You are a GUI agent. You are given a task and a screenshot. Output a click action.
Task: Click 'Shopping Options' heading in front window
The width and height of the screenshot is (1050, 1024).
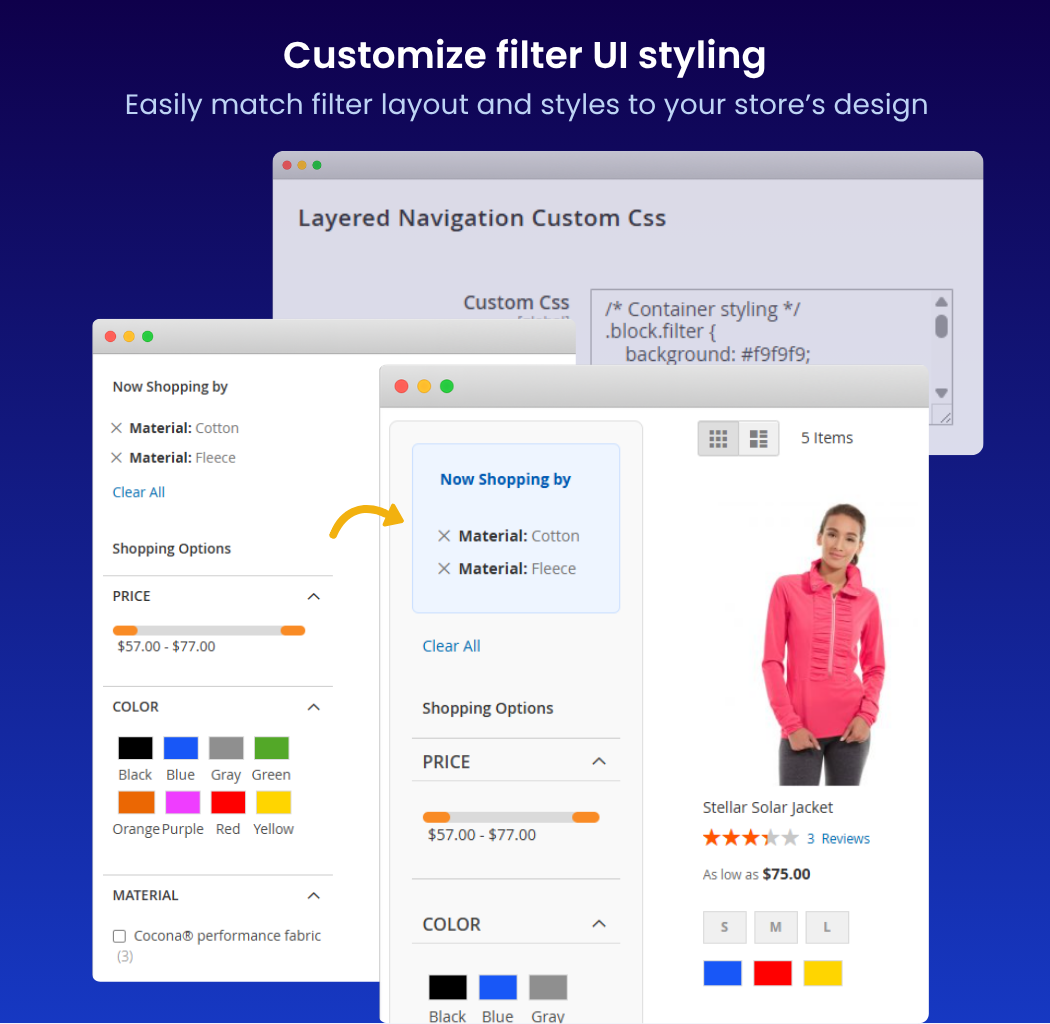[488, 709]
